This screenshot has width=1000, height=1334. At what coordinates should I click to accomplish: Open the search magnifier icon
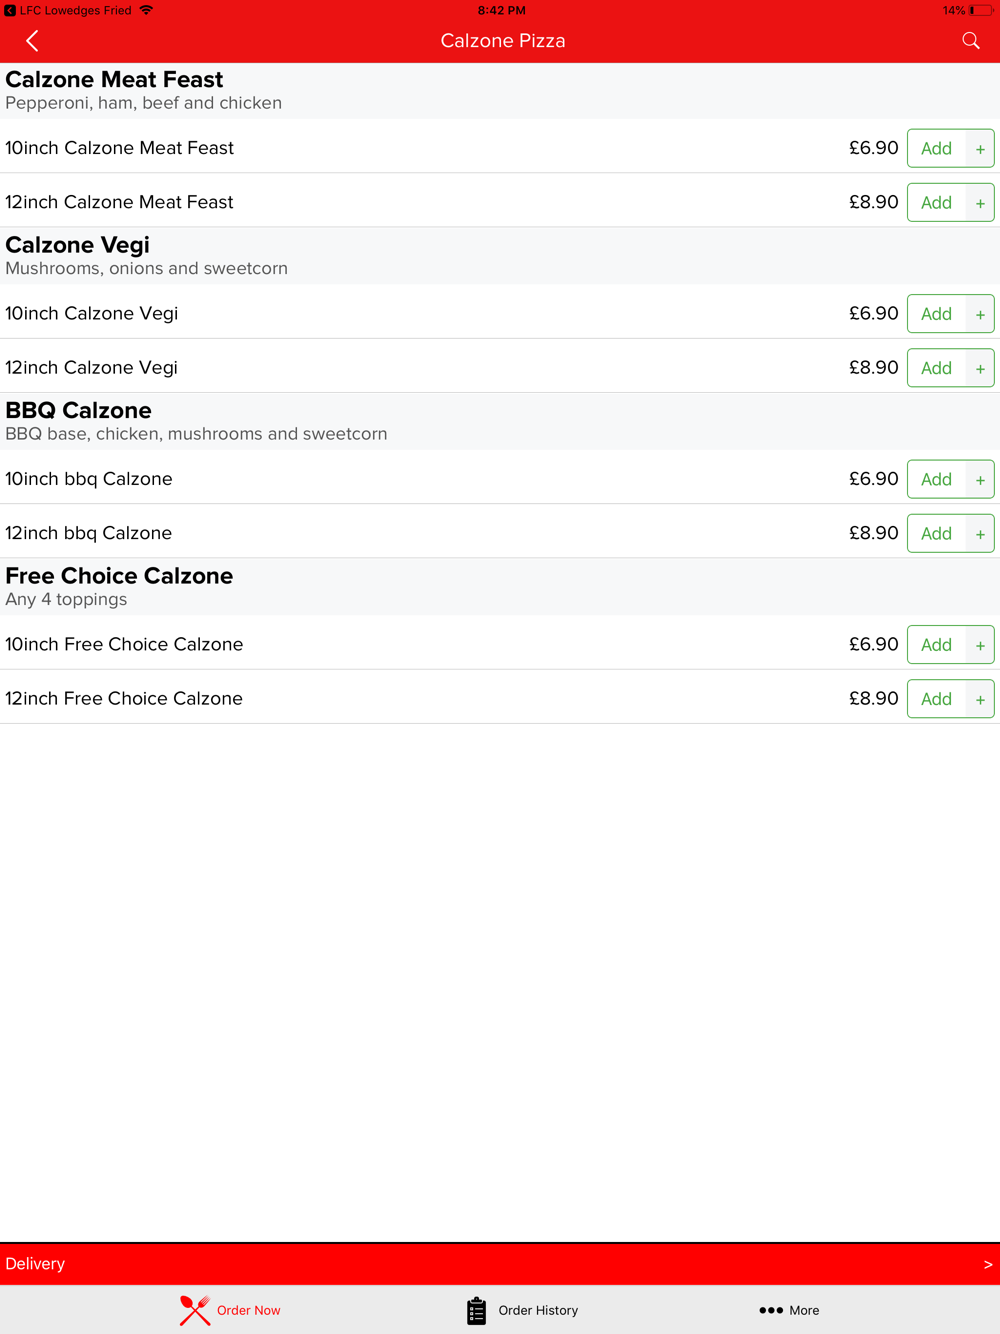tap(970, 41)
